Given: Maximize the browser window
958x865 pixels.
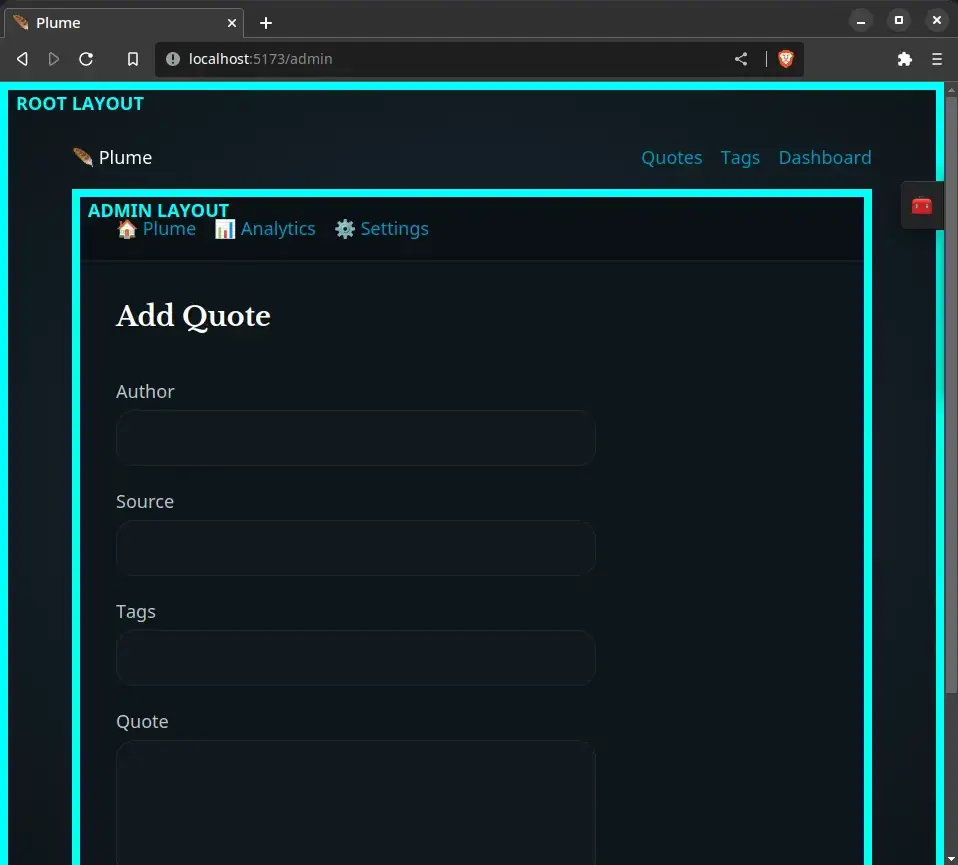Looking at the screenshot, I should (x=899, y=20).
